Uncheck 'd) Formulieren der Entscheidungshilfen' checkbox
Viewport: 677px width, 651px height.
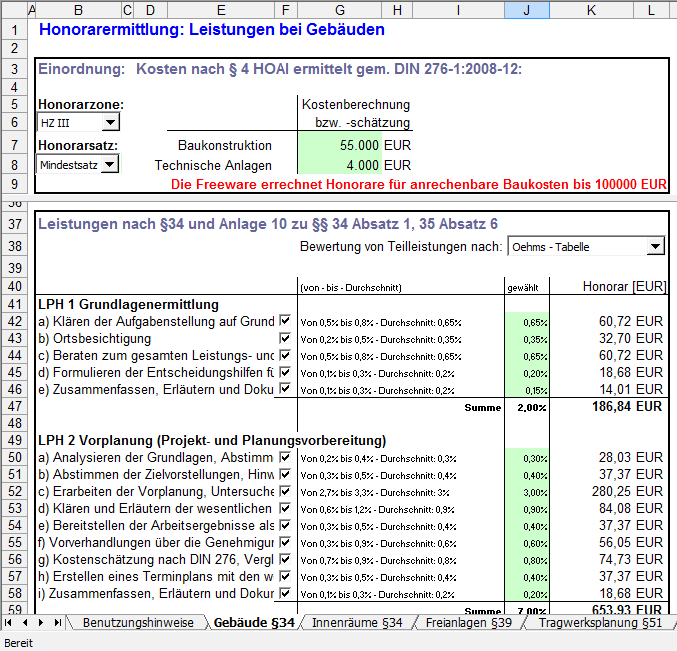tap(285, 372)
